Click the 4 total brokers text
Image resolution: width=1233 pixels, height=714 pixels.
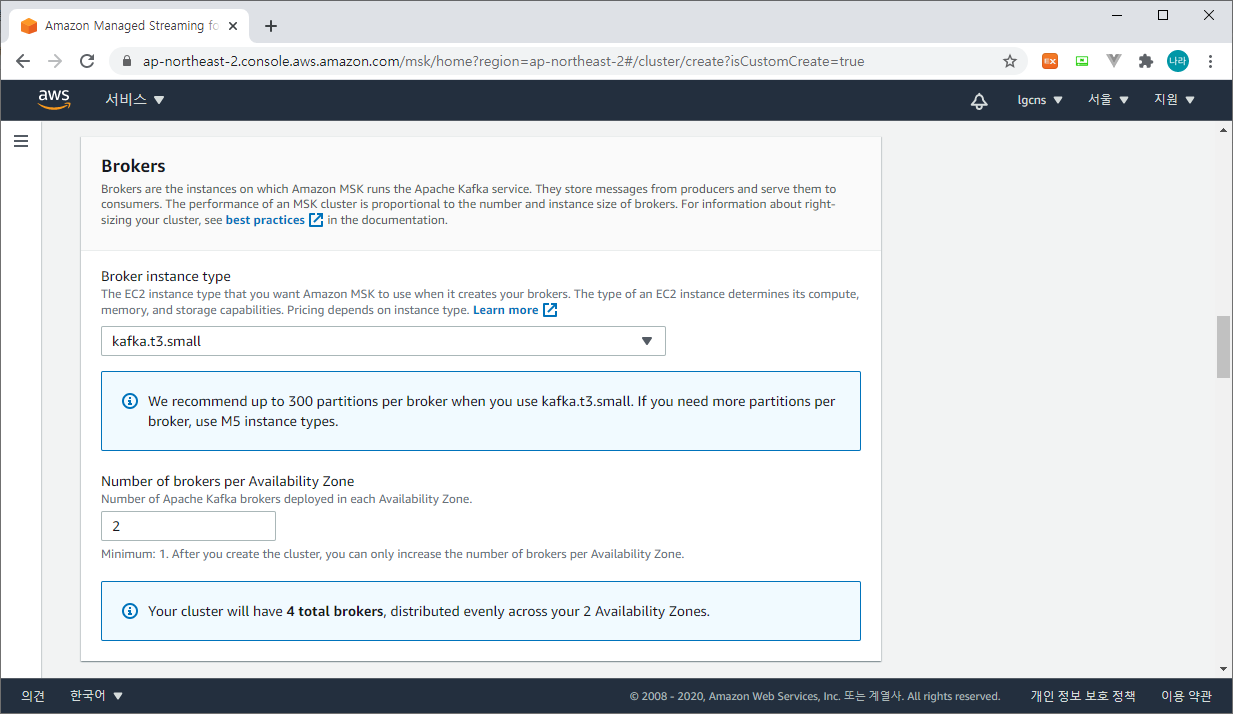click(335, 611)
